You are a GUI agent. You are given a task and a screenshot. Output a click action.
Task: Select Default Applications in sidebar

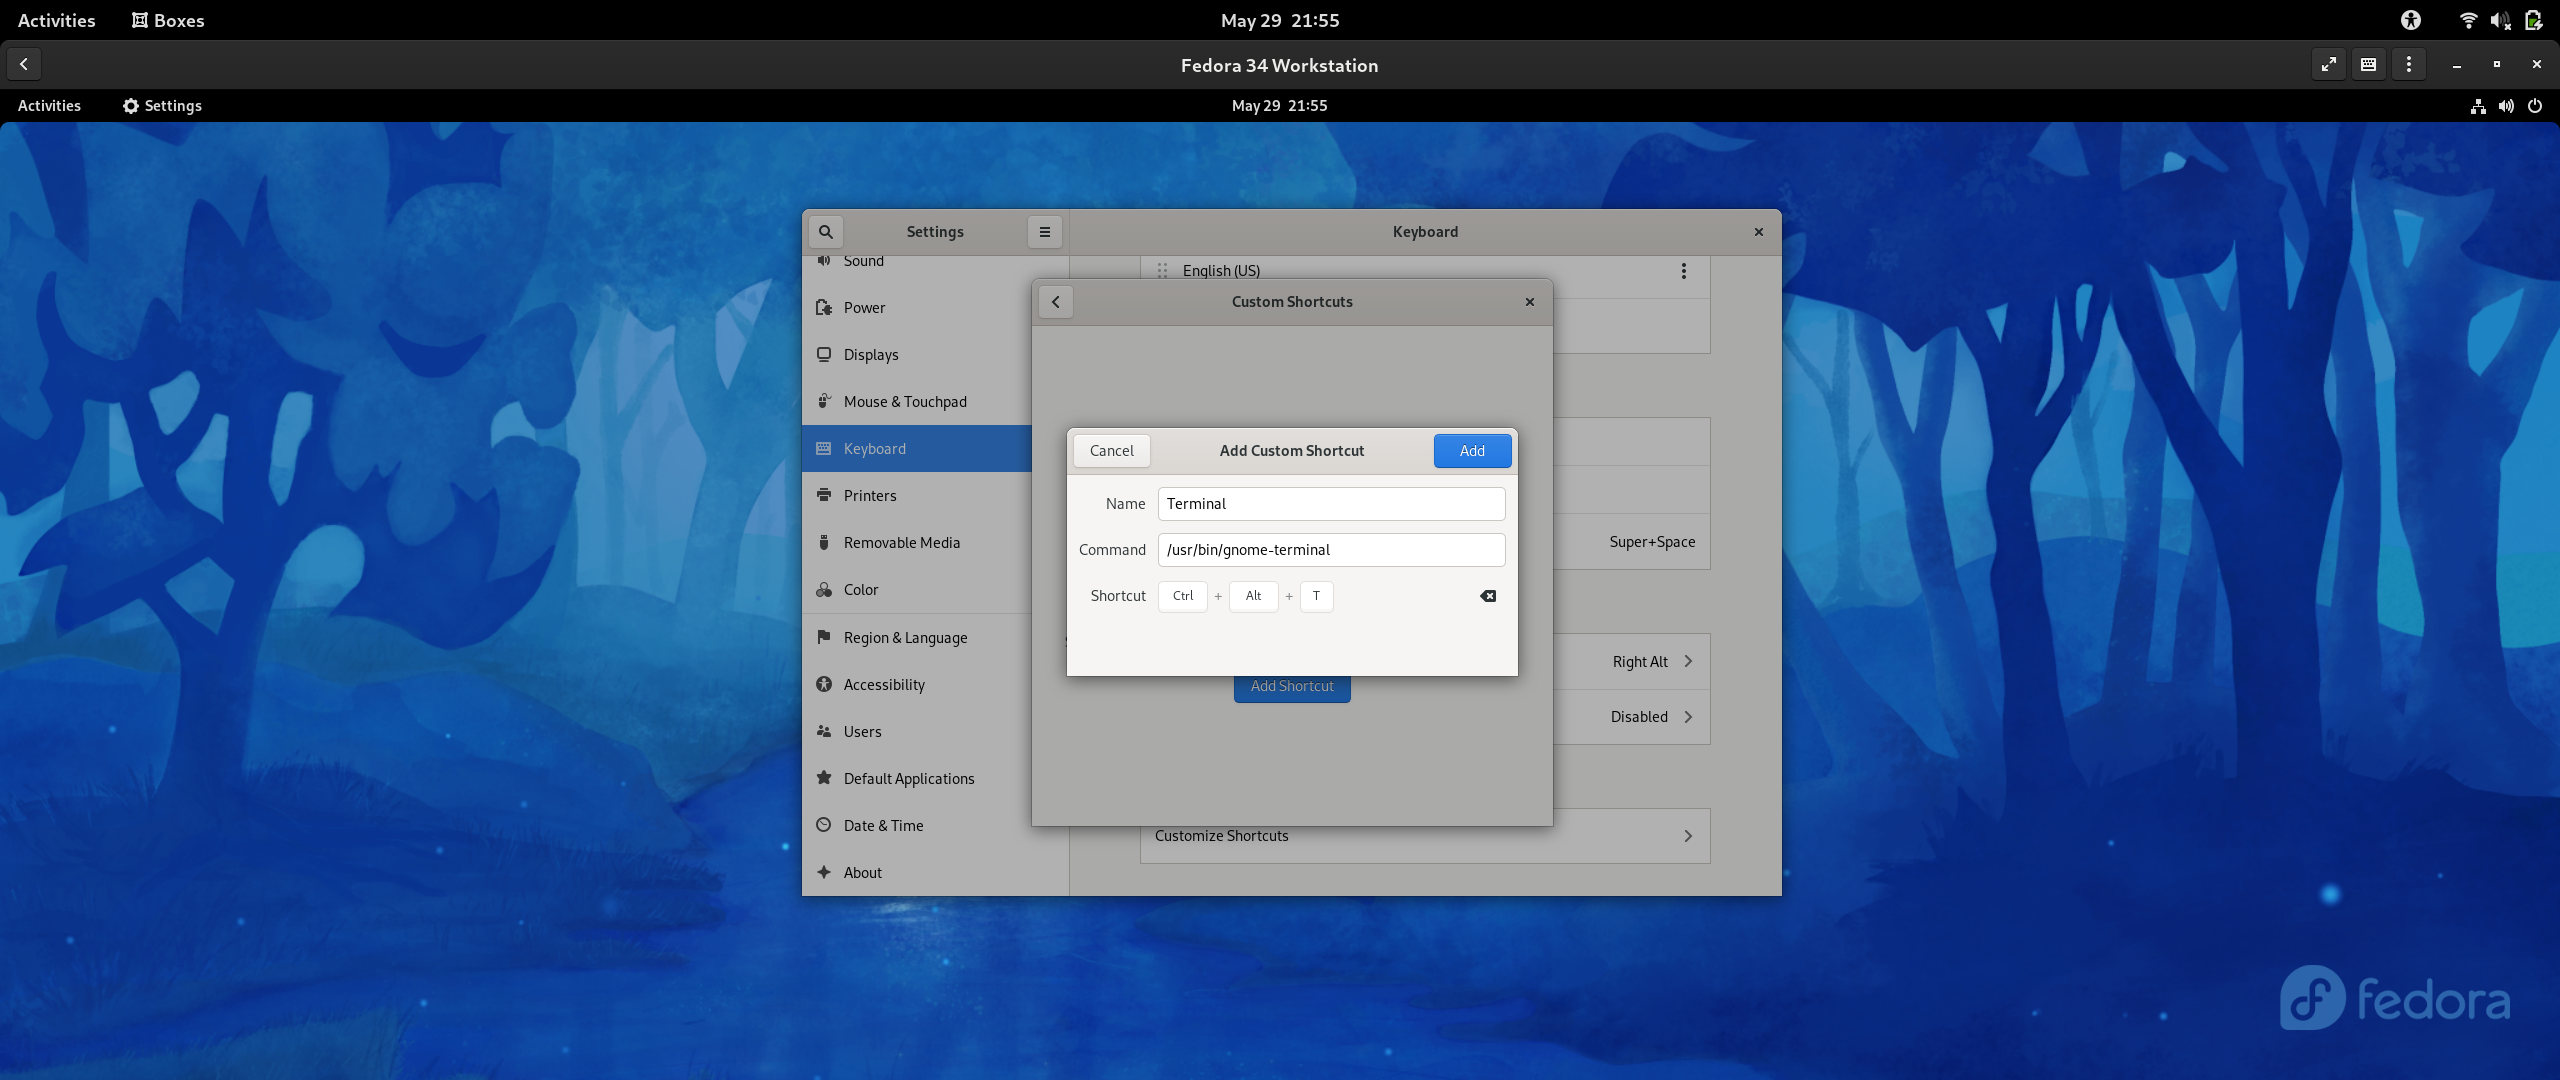click(917, 779)
